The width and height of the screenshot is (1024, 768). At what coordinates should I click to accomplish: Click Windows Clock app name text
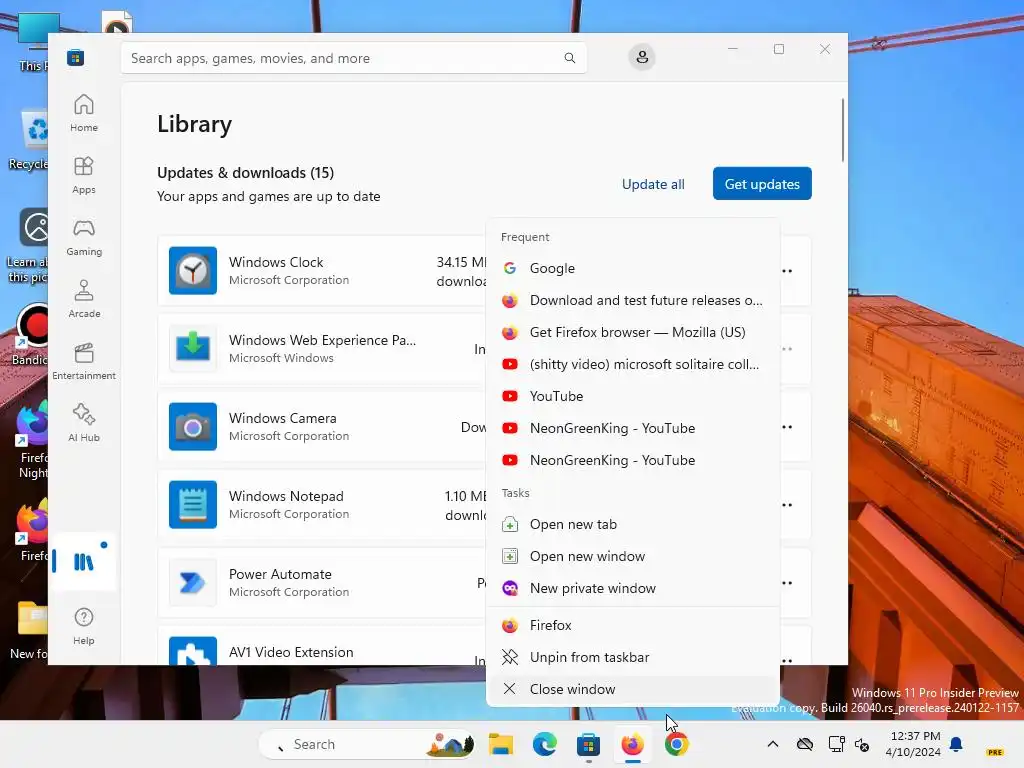click(x=276, y=262)
